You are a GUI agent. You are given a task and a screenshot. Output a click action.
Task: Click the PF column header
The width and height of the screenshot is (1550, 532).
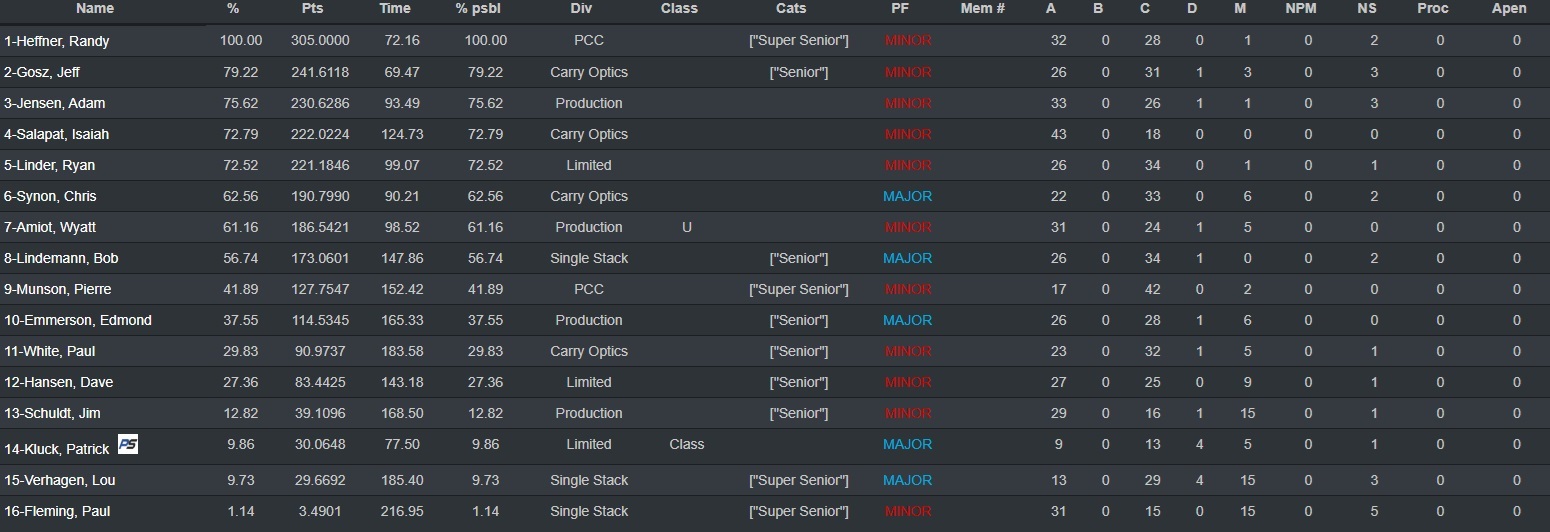pyautogui.click(x=900, y=8)
